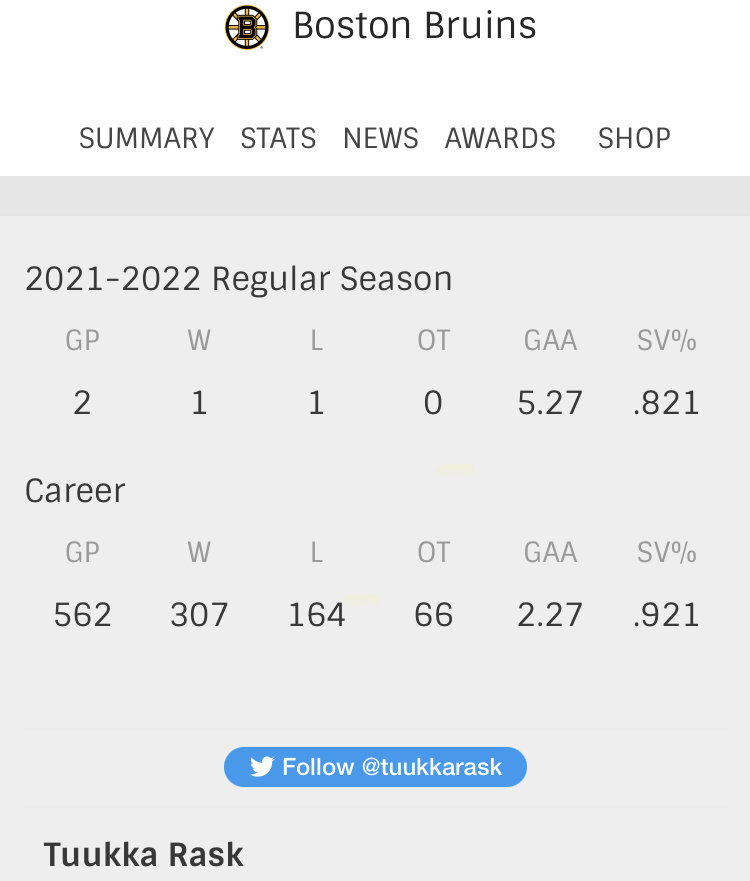The image size is (750, 881).
Task: Click the season save percentage .821
Action: (x=666, y=403)
